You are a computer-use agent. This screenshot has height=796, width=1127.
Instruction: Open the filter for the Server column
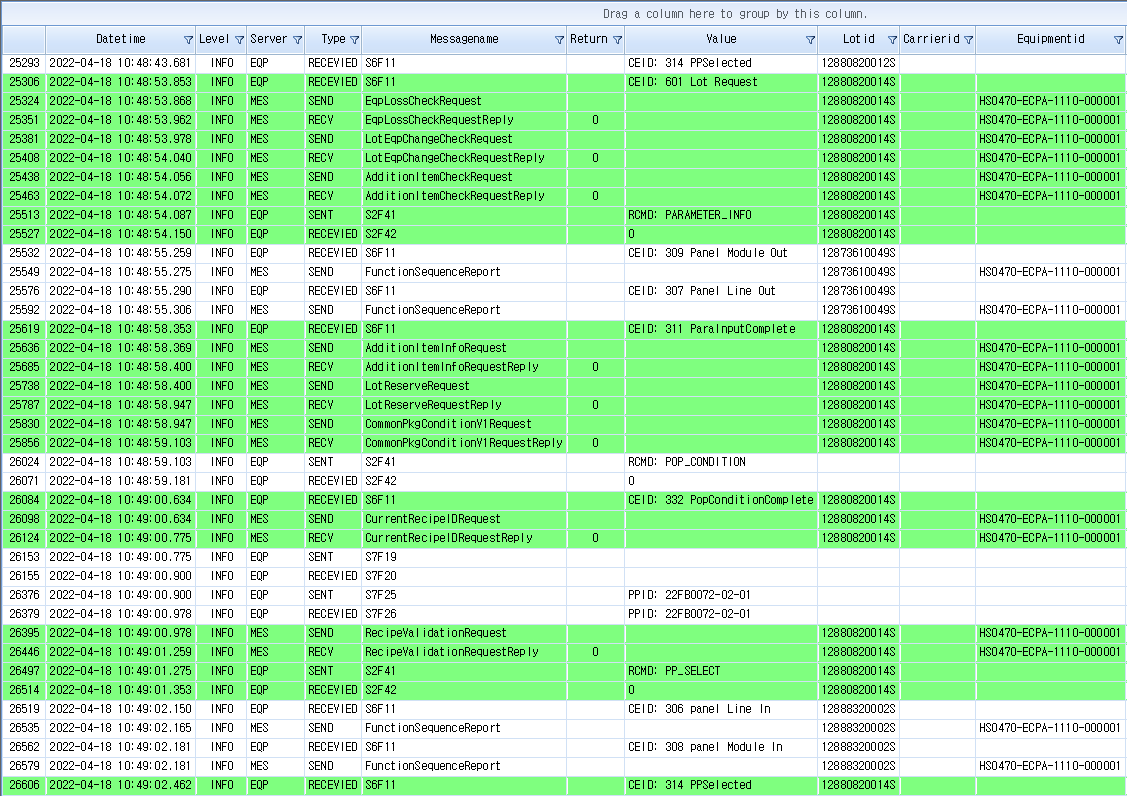pos(297,40)
